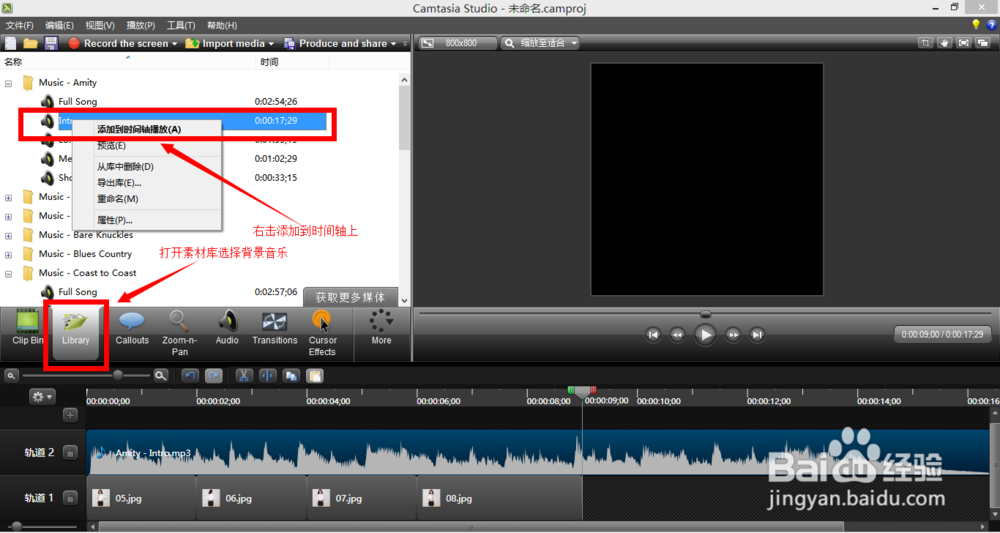Image resolution: width=1000 pixels, height=533 pixels.
Task: Expand the Music - Bare Knuckles folder
Action: coord(8,235)
